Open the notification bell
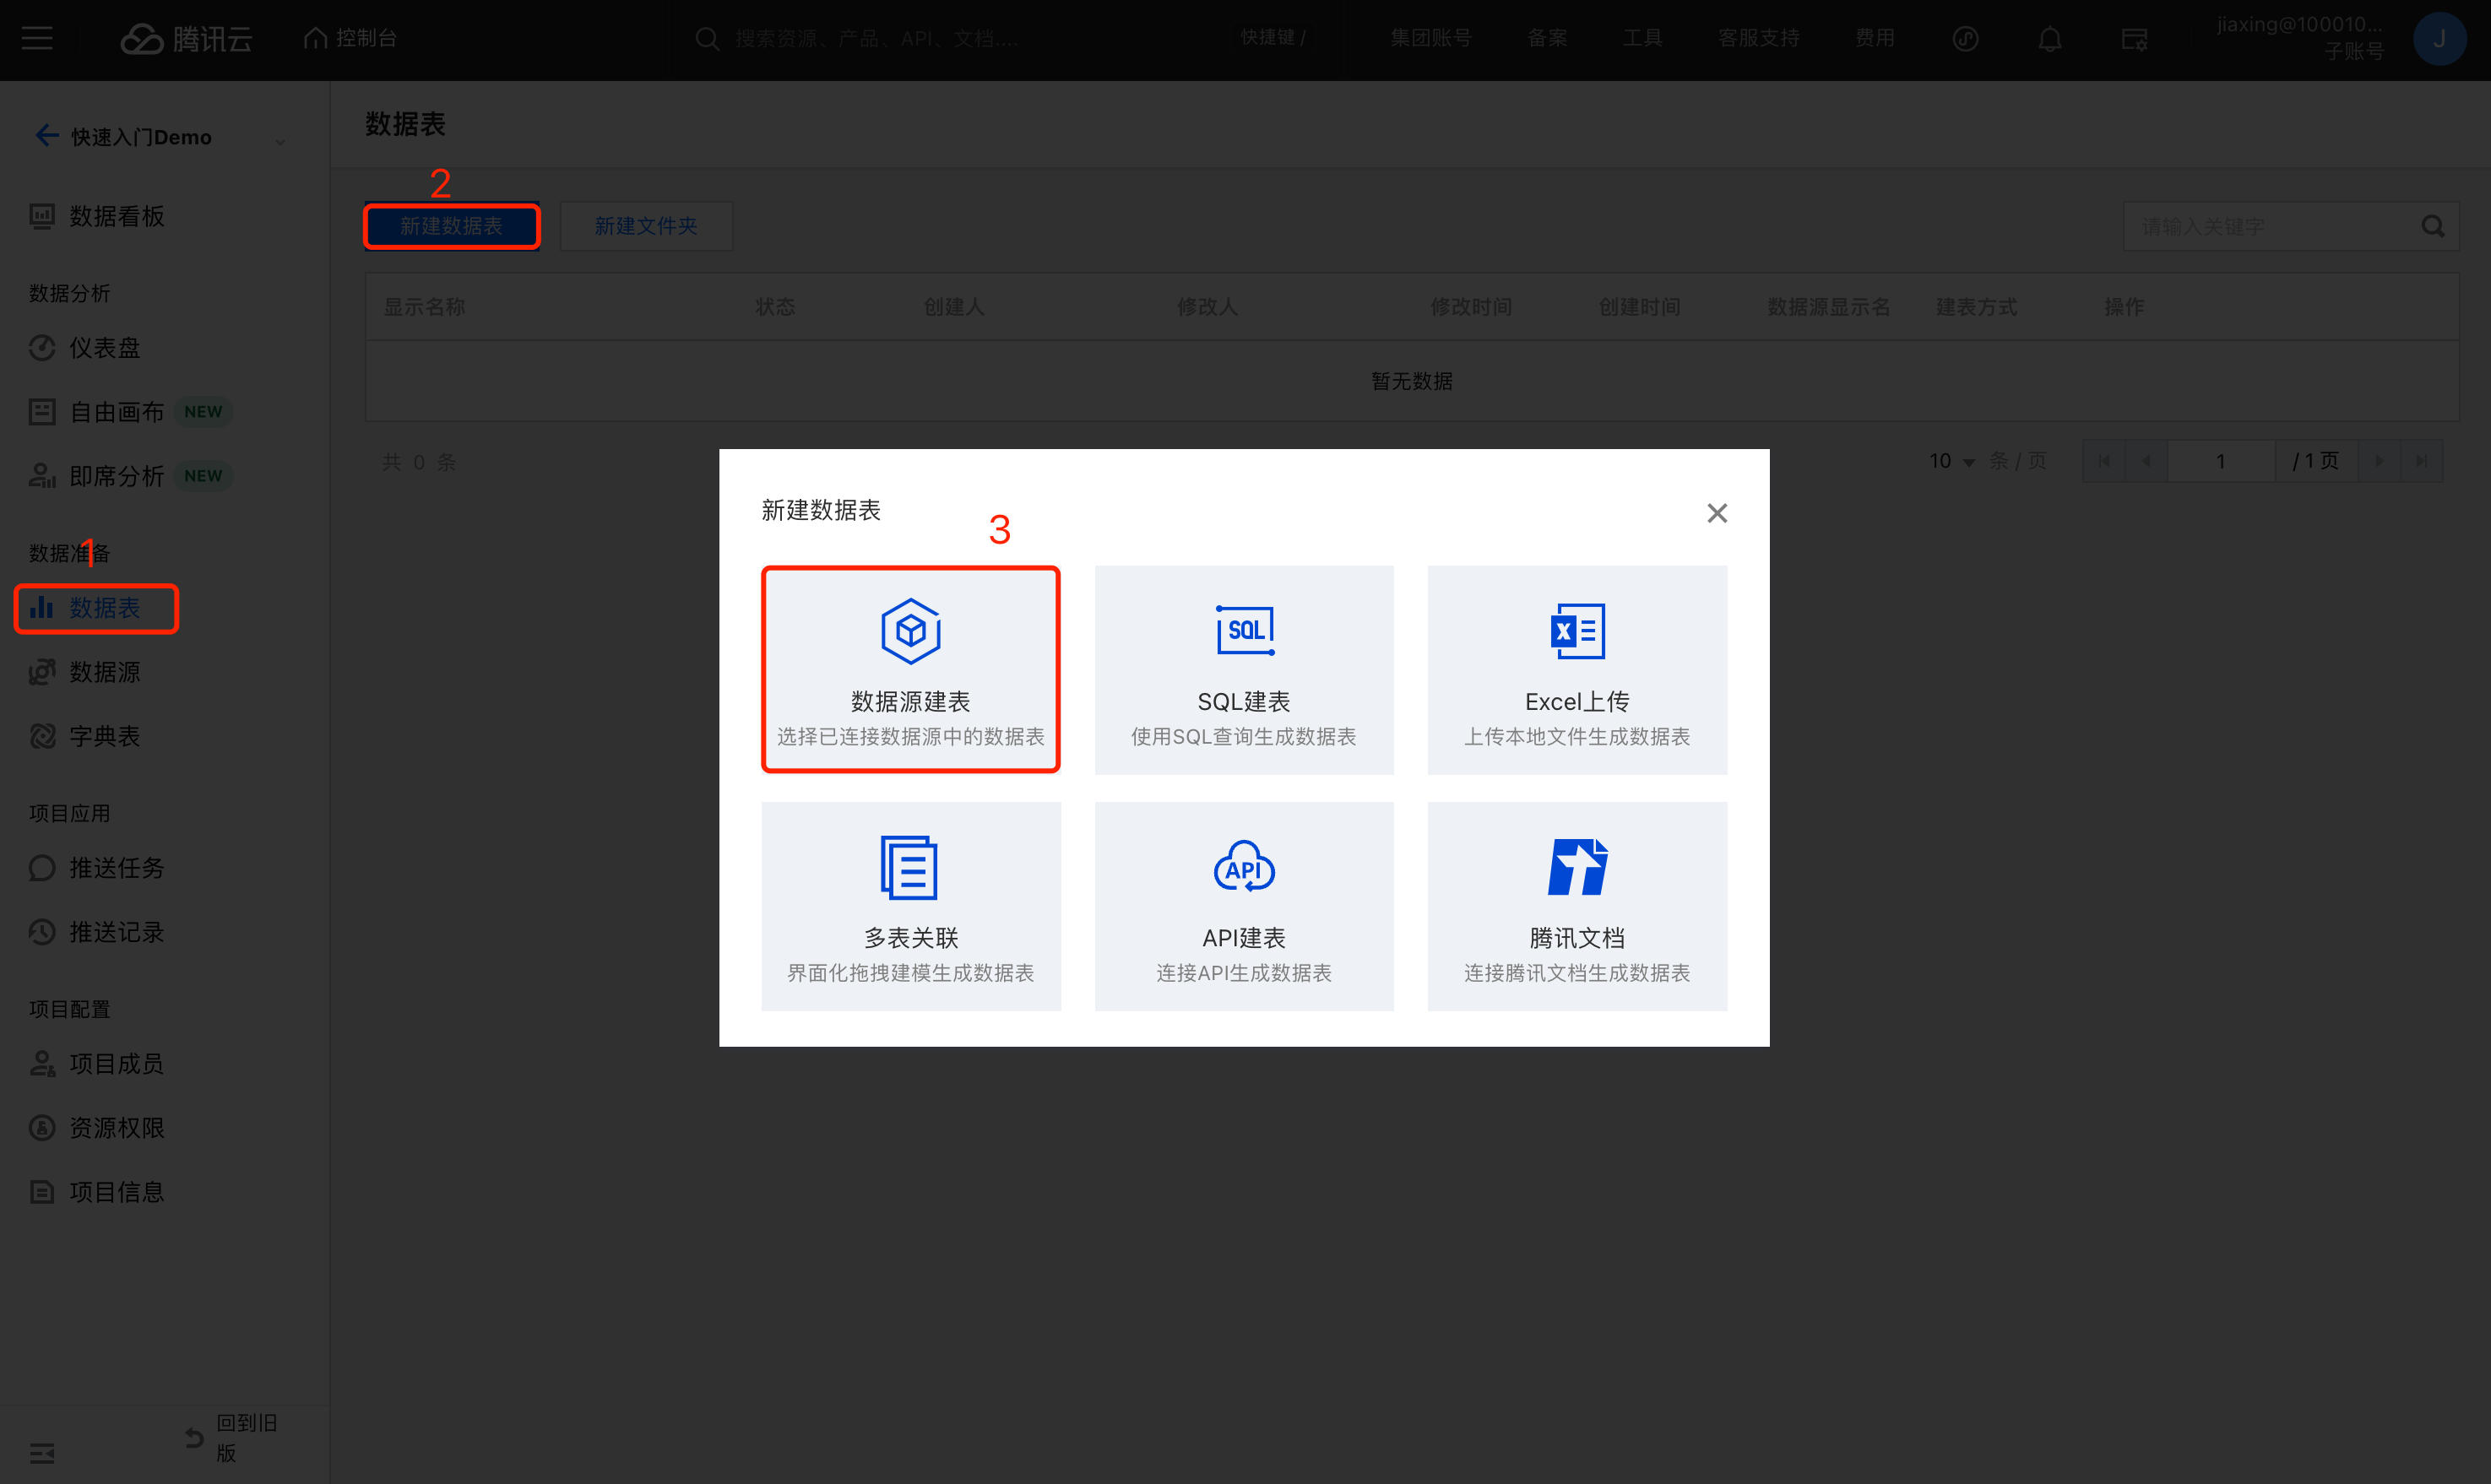 [2049, 38]
